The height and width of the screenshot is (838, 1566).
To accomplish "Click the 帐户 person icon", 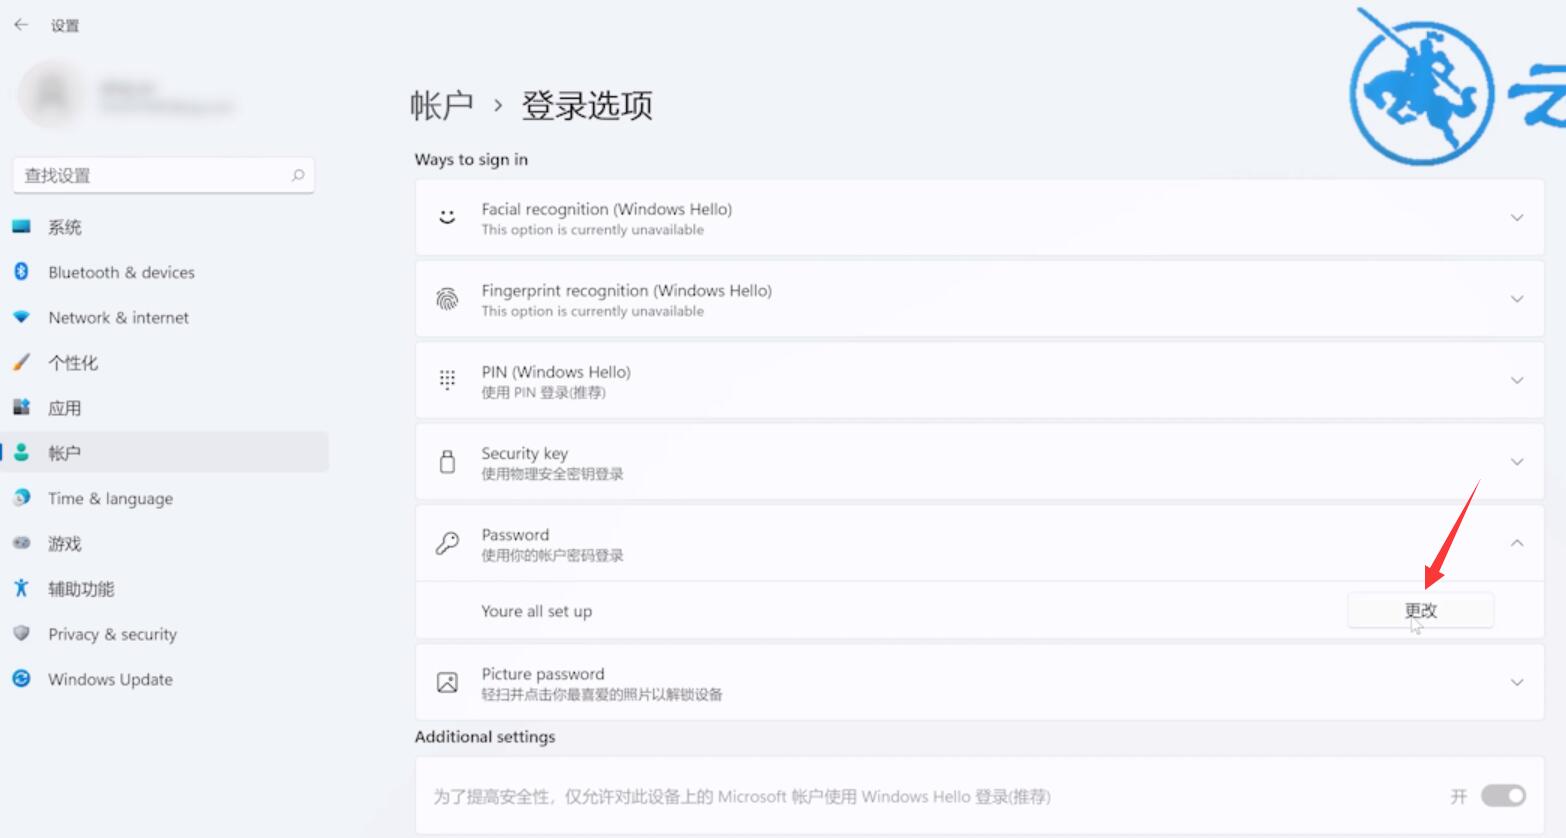I will [21, 452].
